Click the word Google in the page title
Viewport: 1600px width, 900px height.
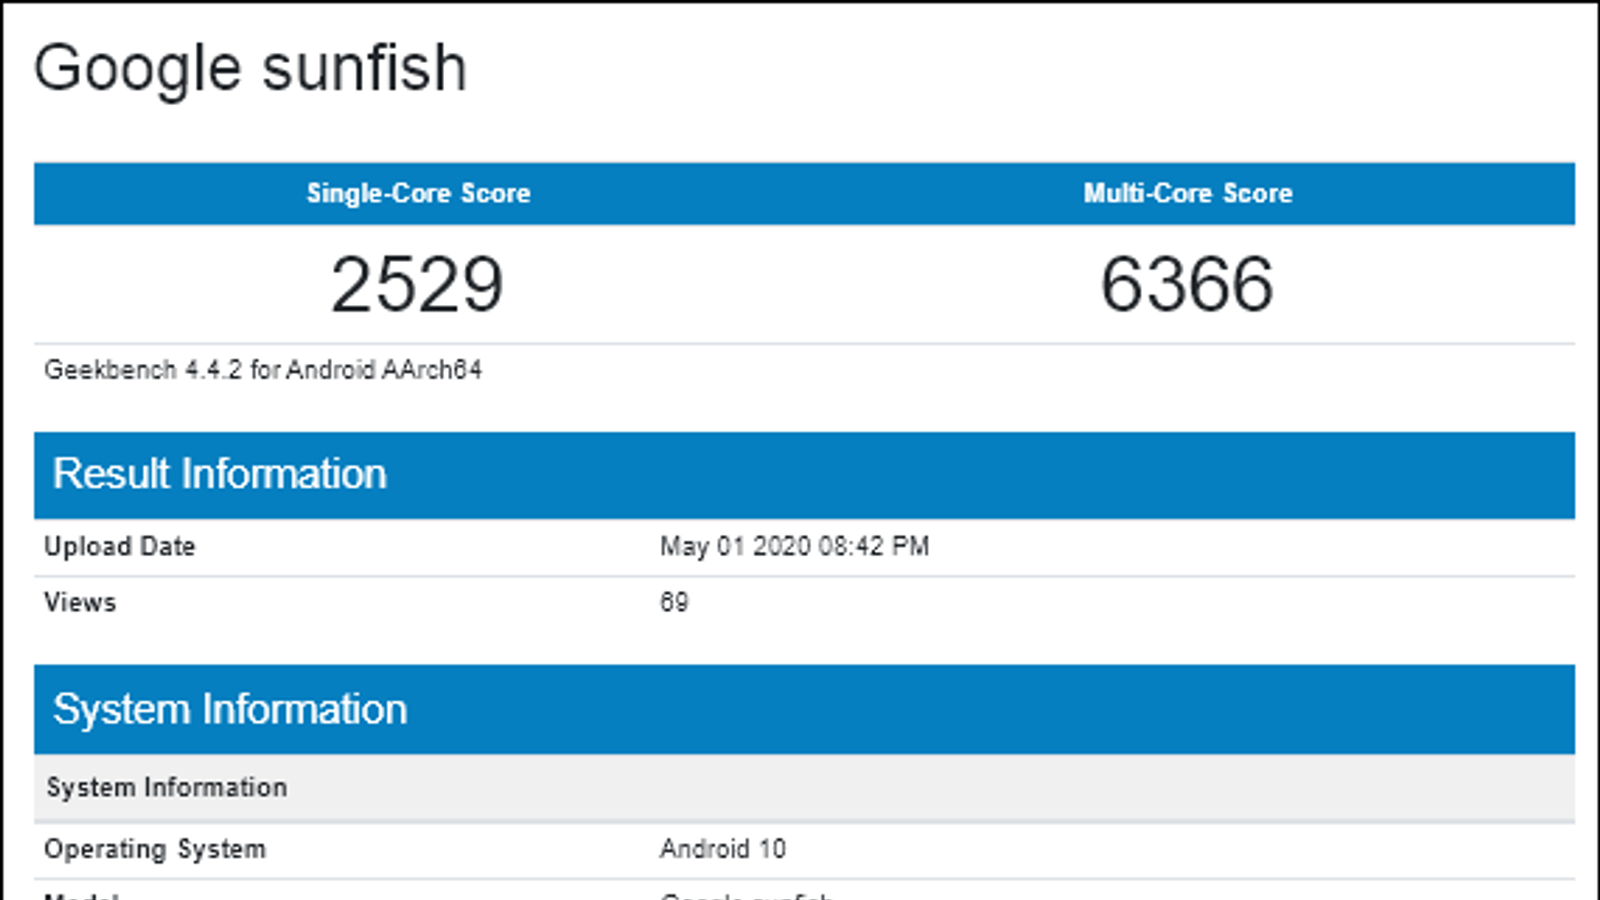(138, 69)
